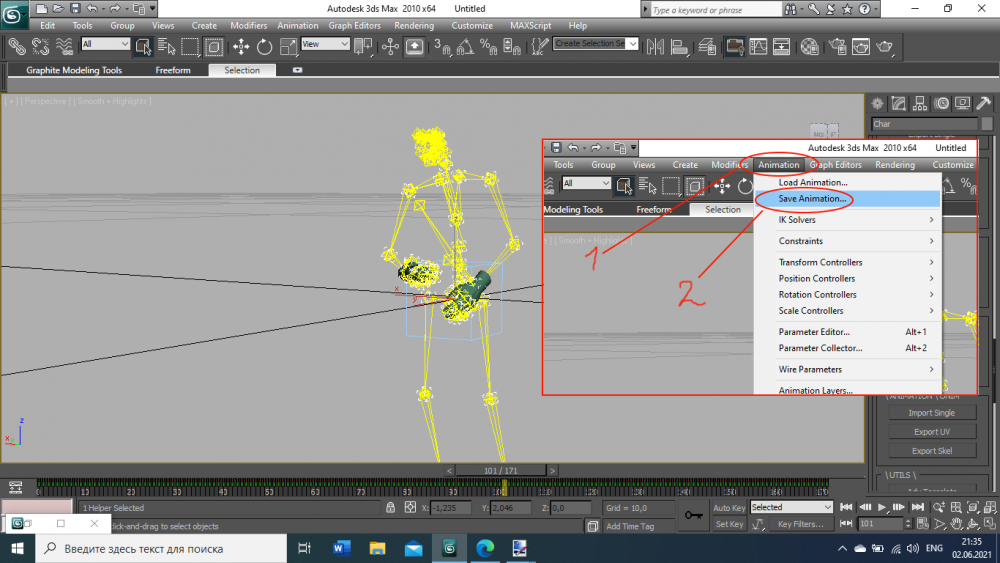
Task: Open the View reference coordinate dropdown
Action: [325, 44]
